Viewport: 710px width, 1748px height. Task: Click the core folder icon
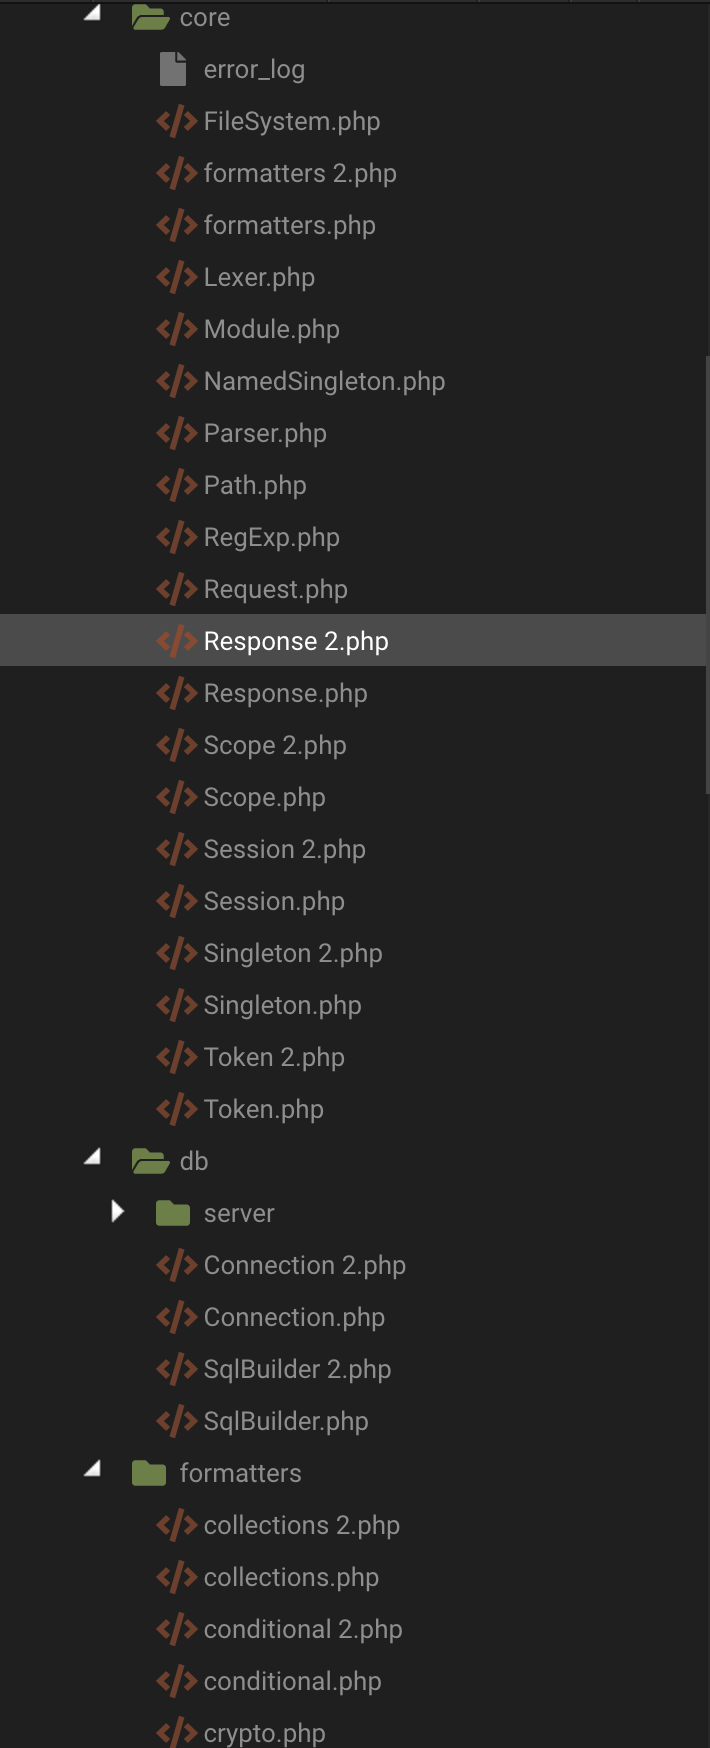click(150, 18)
